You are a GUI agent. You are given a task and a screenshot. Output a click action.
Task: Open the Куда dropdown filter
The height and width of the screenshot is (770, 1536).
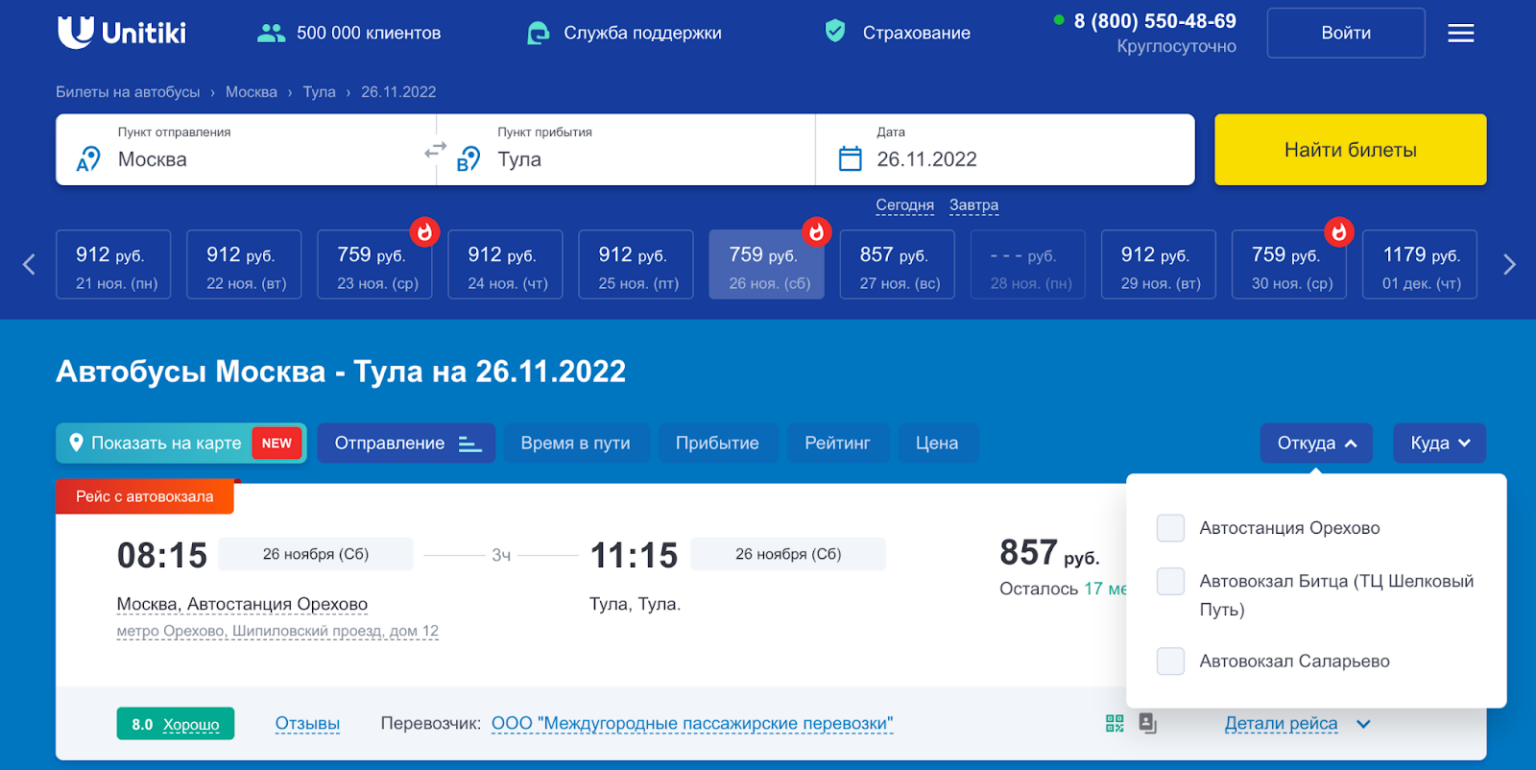1439,443
